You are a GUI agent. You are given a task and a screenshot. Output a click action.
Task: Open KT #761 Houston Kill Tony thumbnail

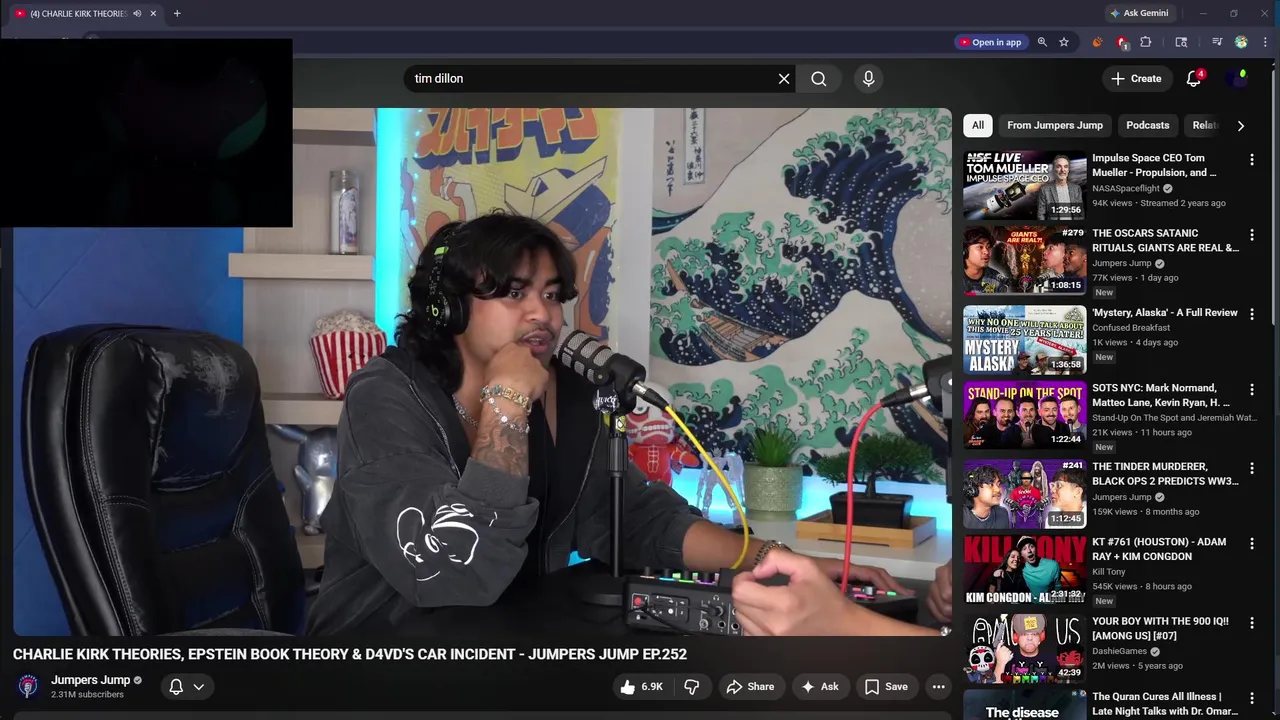pos(1024,570)
